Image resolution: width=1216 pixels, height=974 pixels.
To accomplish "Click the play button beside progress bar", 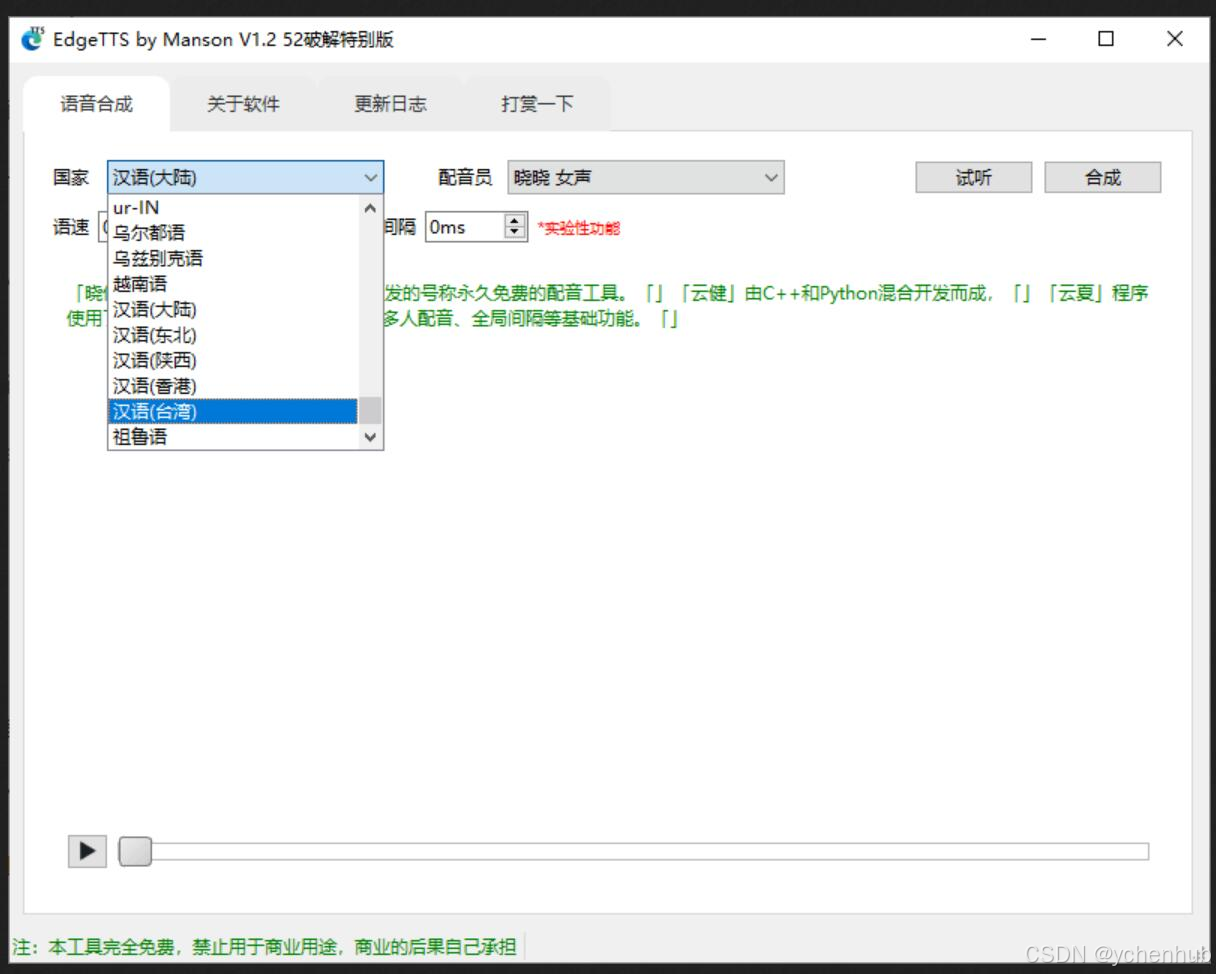I will click(x=87, y=851).
